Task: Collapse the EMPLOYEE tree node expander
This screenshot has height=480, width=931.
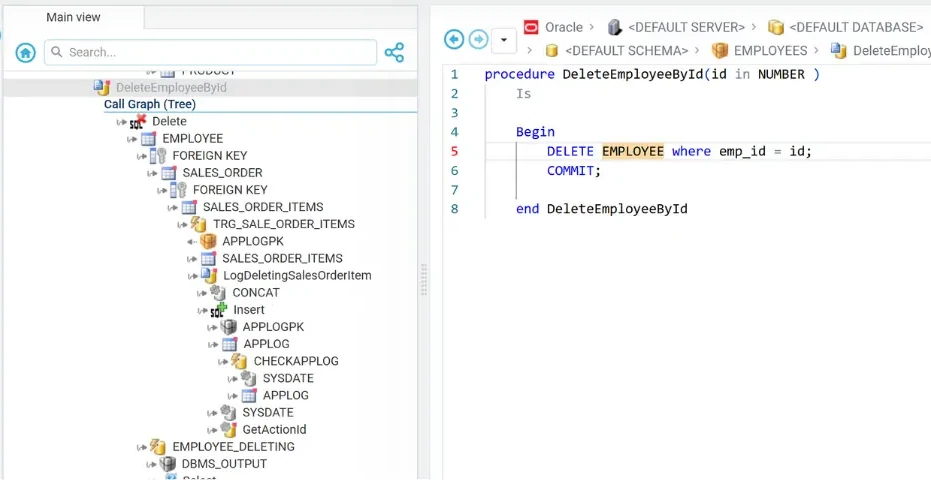Action: [132, 140]
